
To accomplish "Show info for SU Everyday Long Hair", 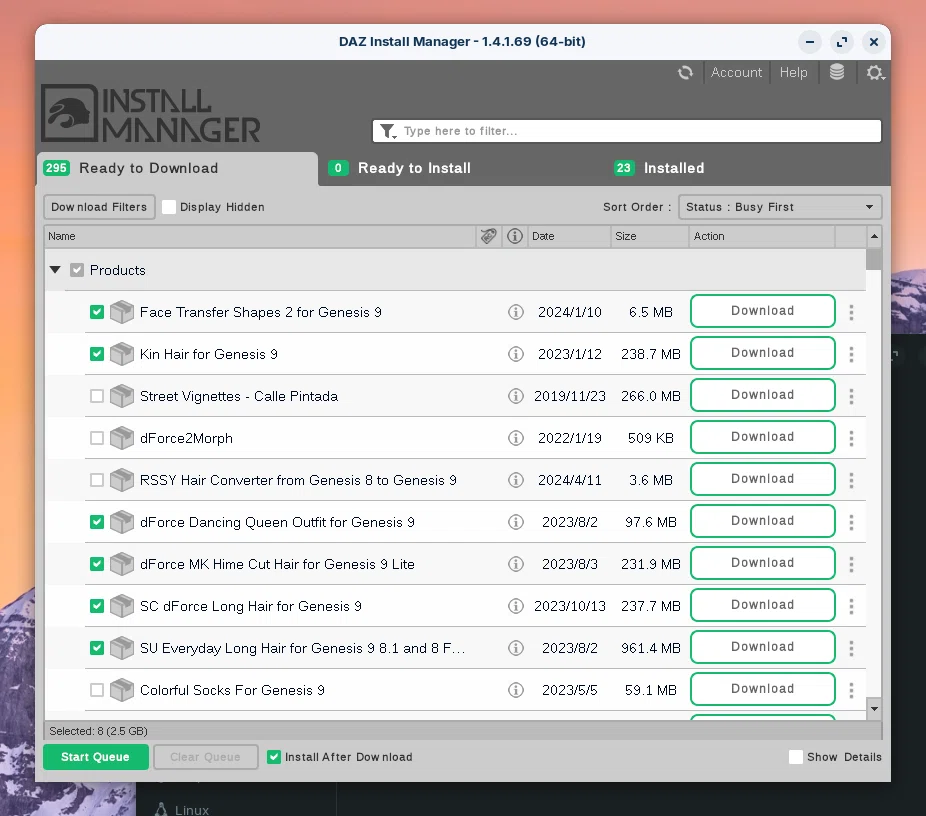I will [x=516, y=648].
